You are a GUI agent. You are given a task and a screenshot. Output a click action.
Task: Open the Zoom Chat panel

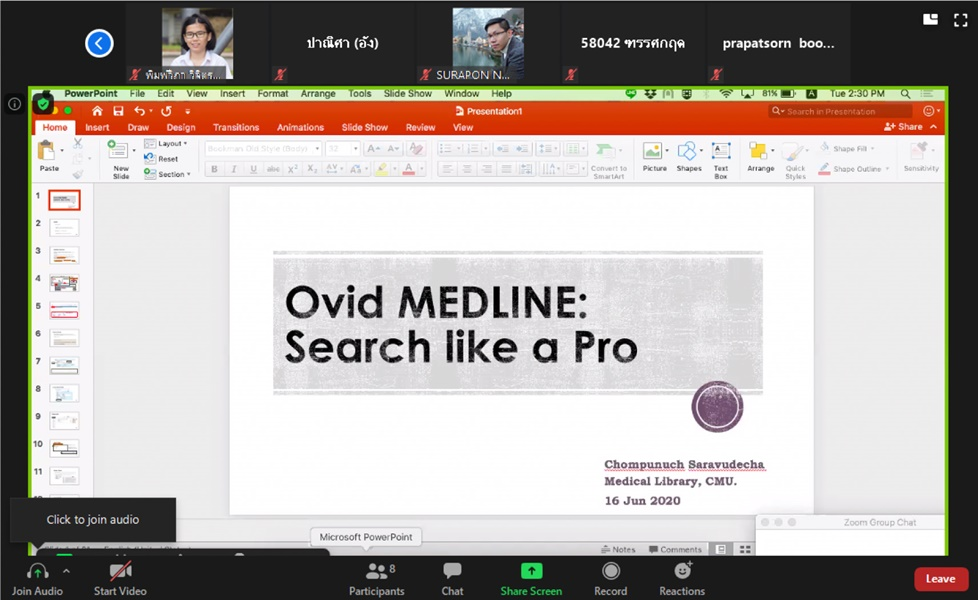(x=452, y=572)
